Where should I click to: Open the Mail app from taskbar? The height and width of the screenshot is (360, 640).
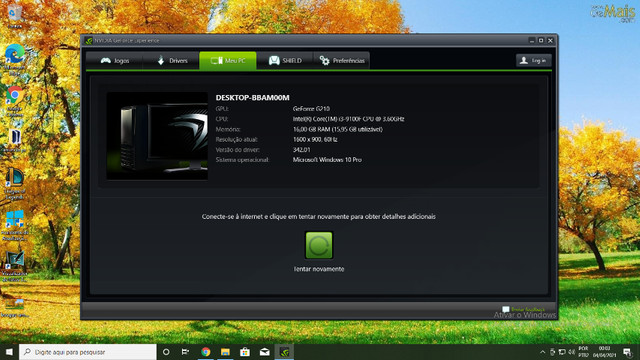point(264,352)
